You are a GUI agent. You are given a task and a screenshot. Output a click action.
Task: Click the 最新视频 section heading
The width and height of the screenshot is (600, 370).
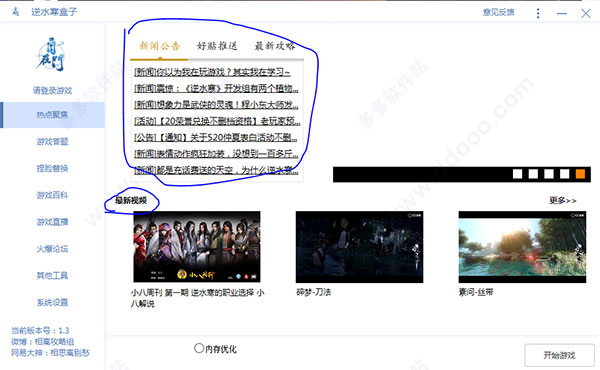pyautogui.click(x=131, y=200)
